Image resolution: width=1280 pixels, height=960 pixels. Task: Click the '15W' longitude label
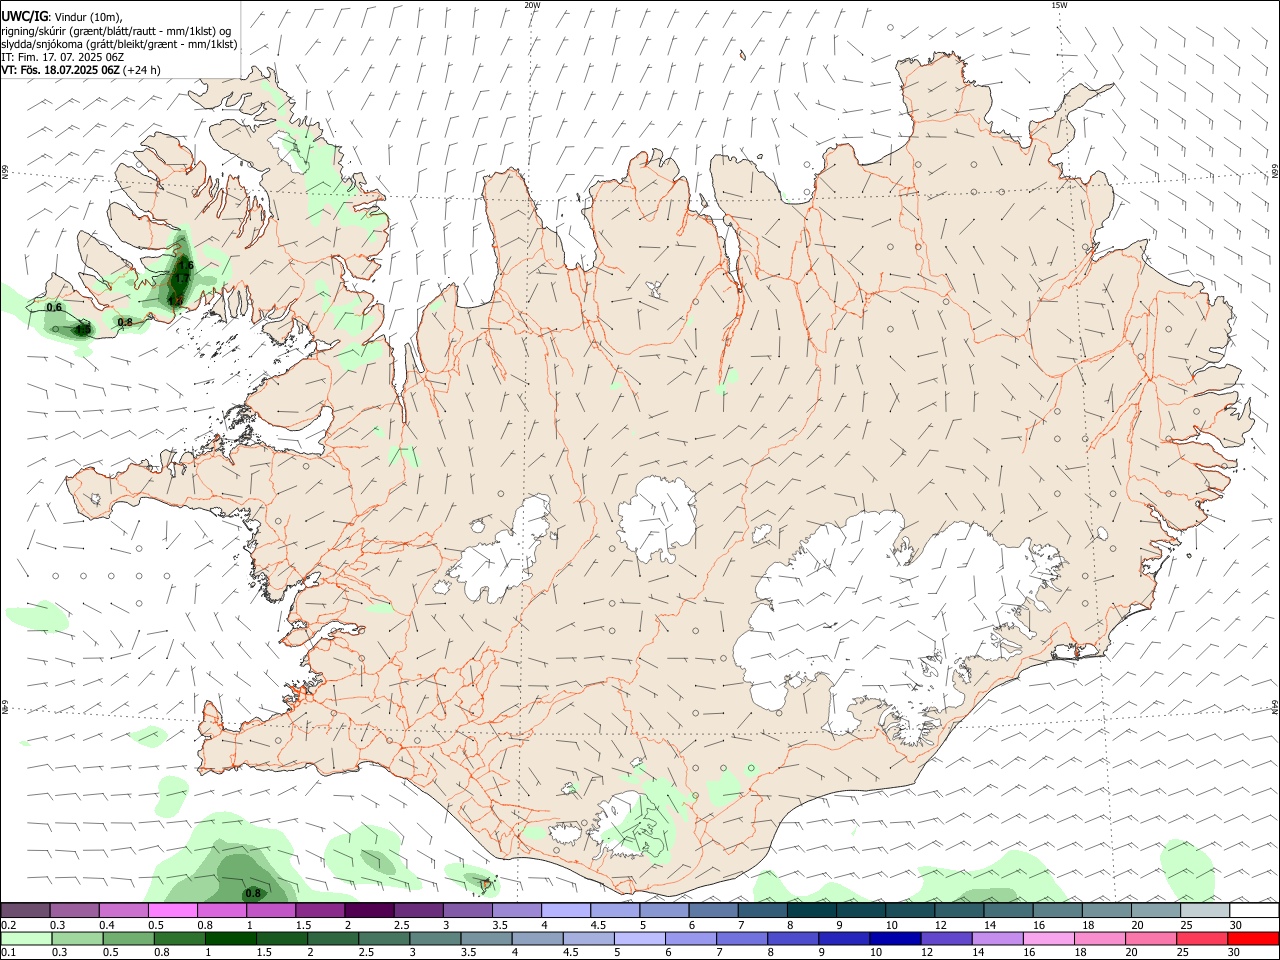click(x=1059, y=5)
